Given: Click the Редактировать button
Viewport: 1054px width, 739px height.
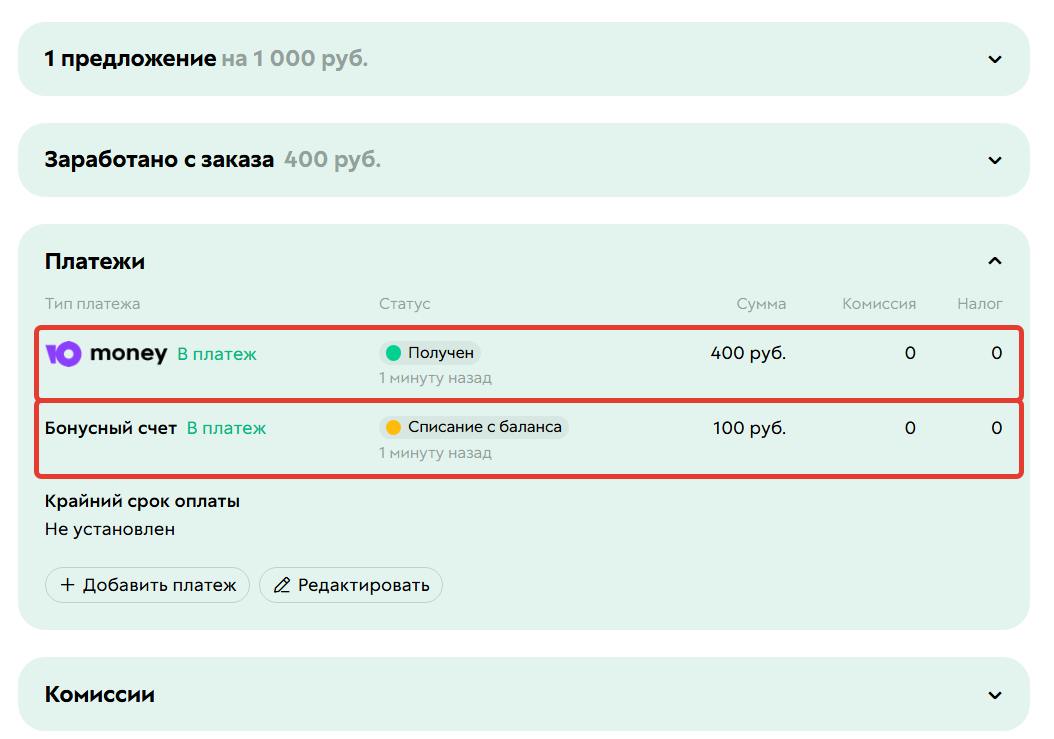Looking at the screenshot, I should [351, 585].
